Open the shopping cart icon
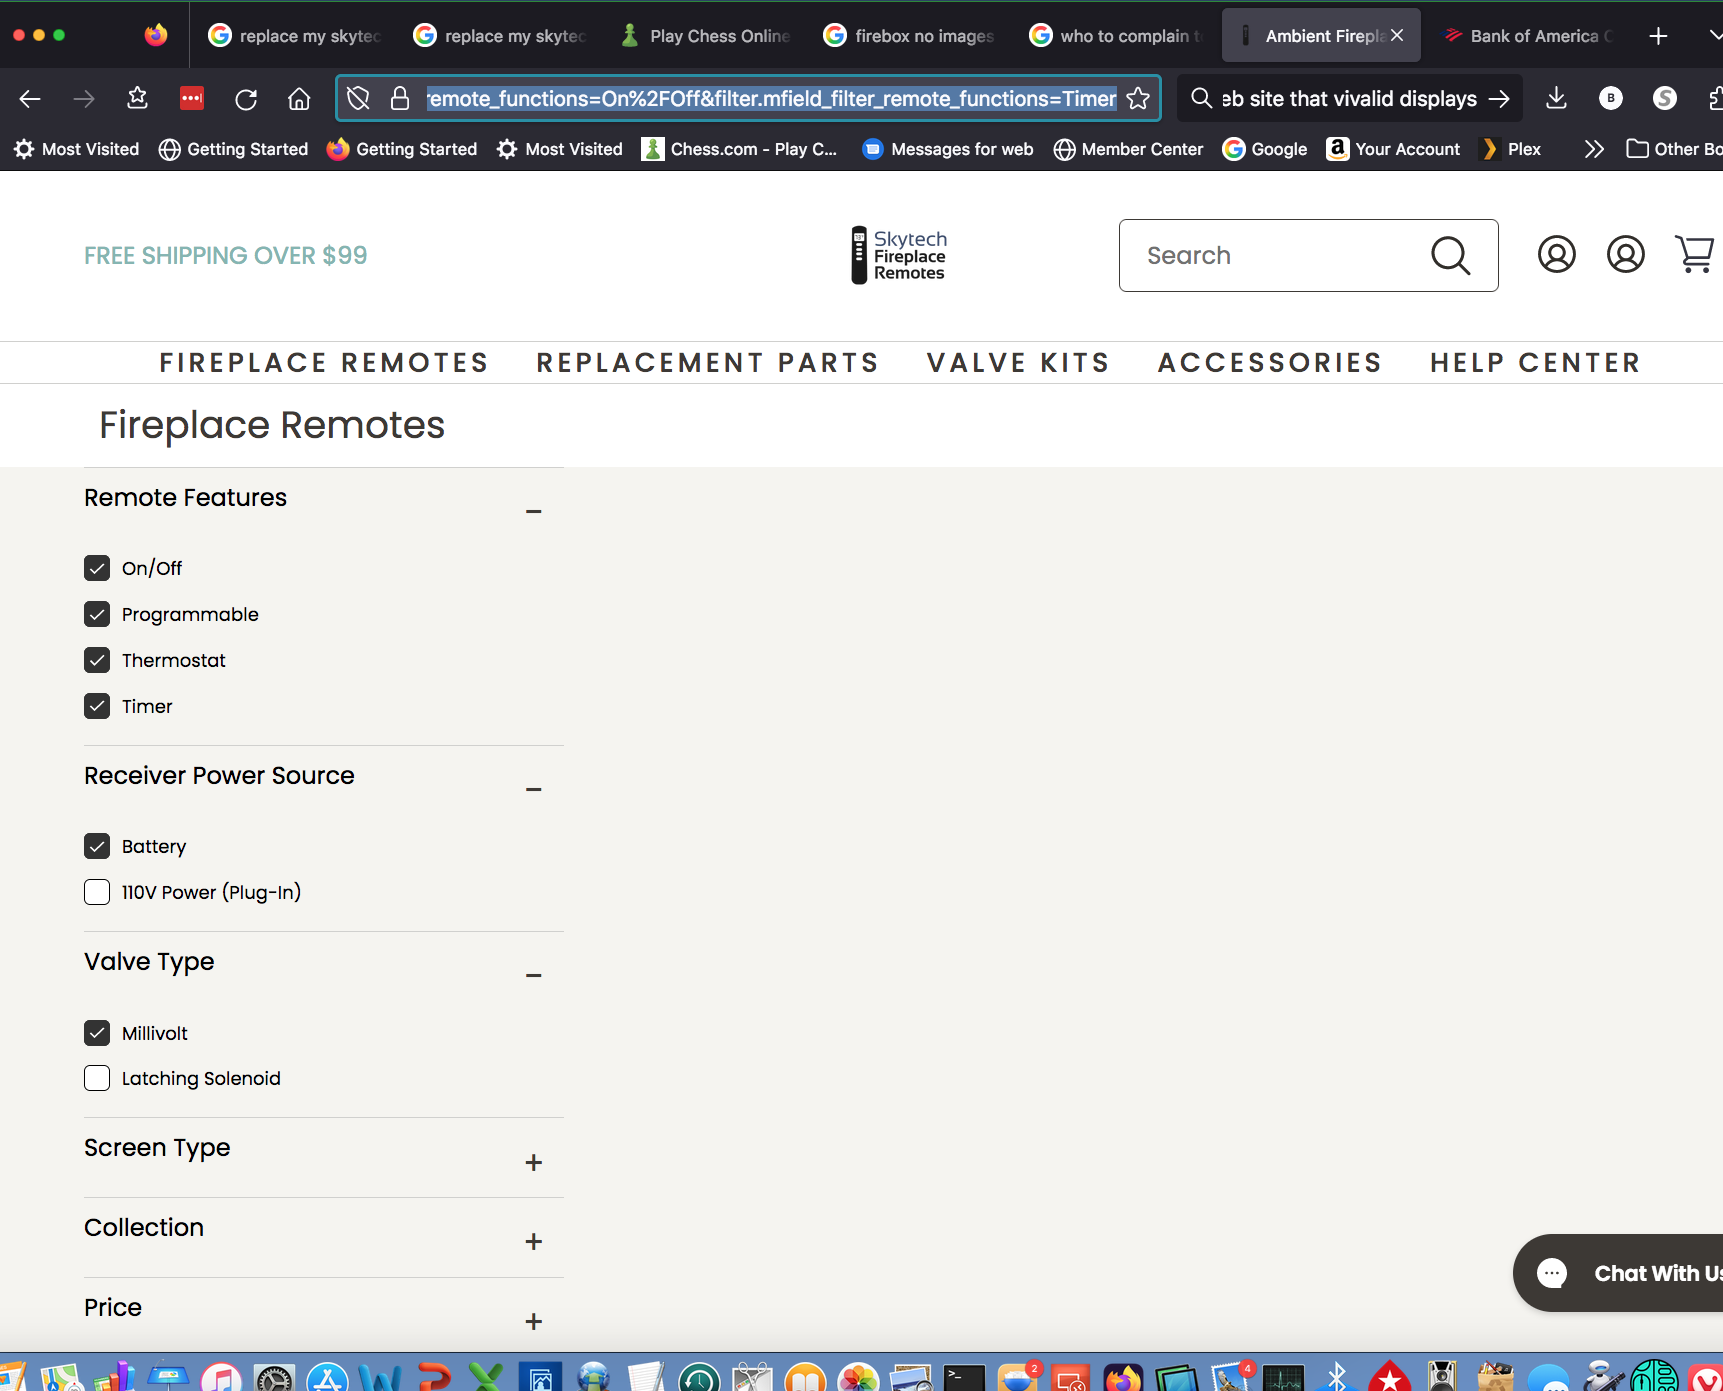This screenshot has height=1391, width=1723. pos(1695,254)
